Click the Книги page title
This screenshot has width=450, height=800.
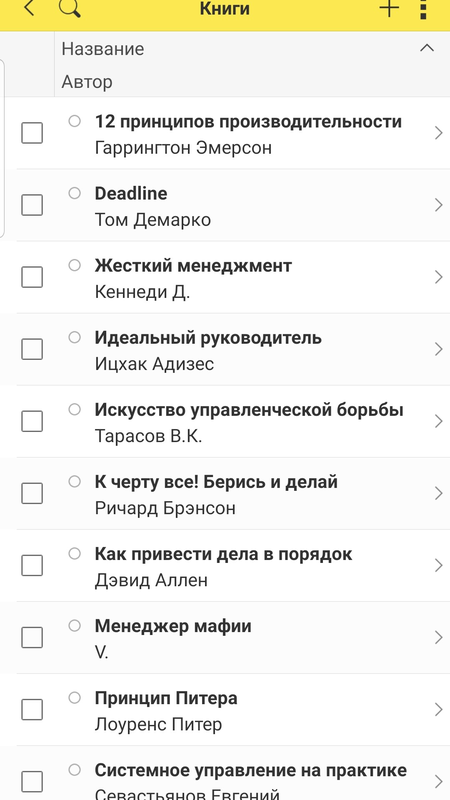pyautogui.click(x=224, y=9)
